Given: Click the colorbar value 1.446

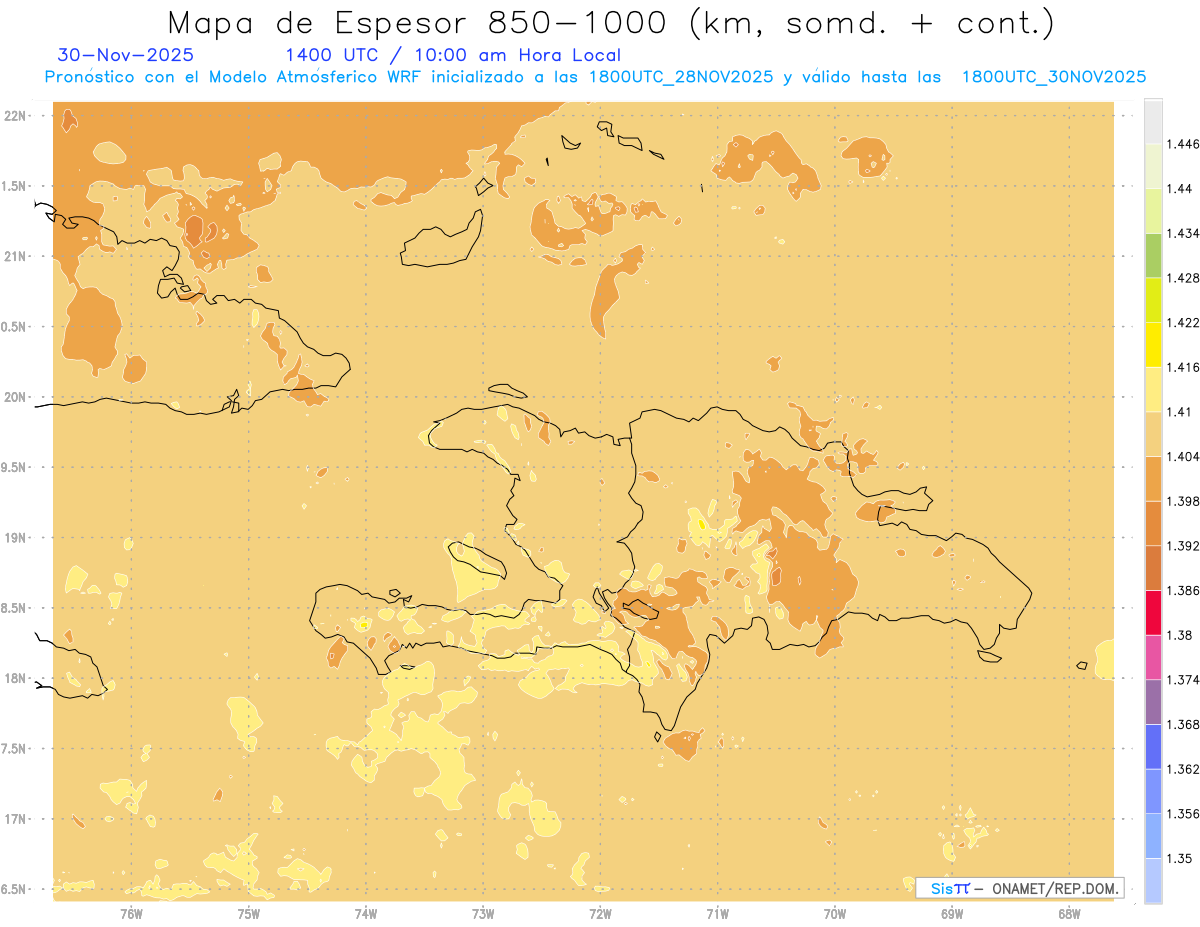Looking at the screenshot, I should click(x=1183, y=144).
